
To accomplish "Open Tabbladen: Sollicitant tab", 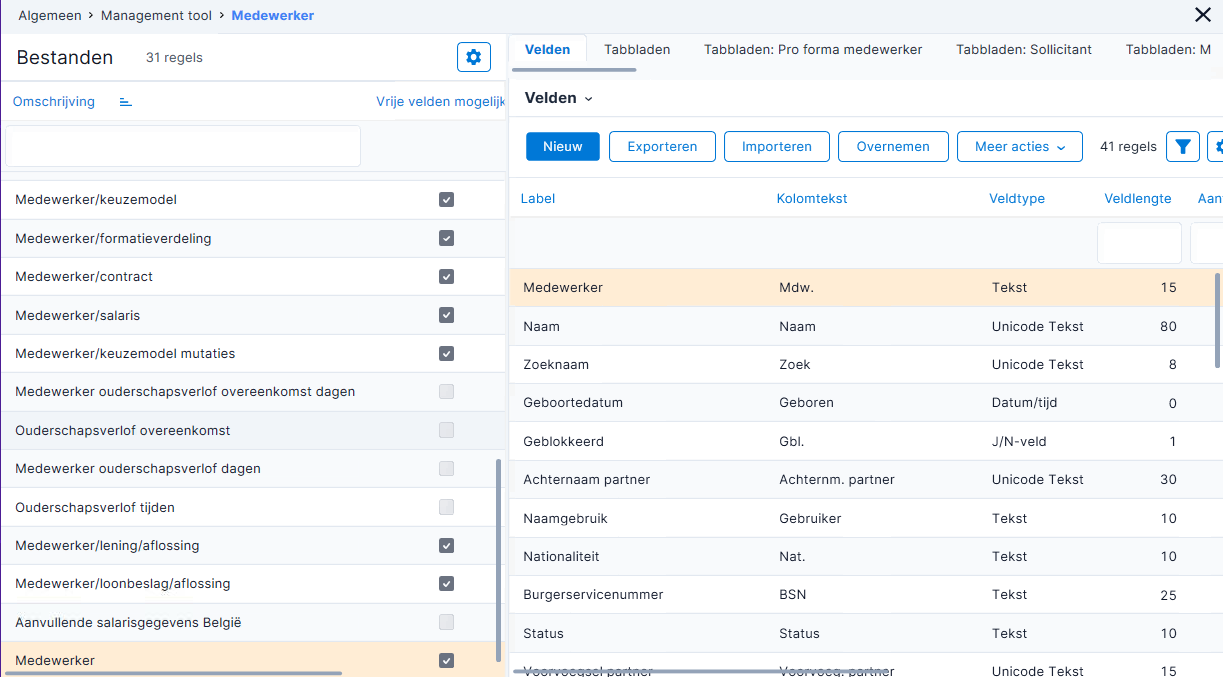I will tap(1024, 49).
